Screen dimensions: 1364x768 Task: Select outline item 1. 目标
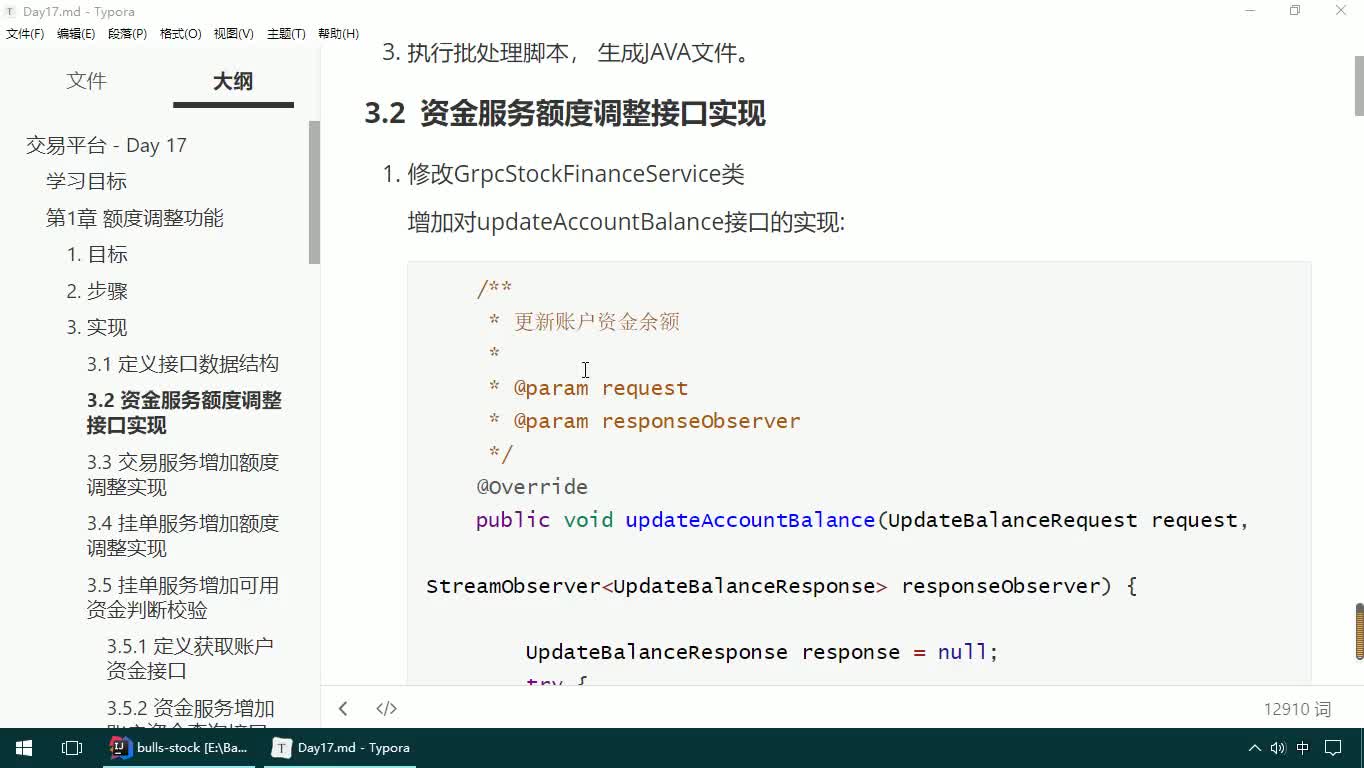pyautogui.click(x=97, y=254)
